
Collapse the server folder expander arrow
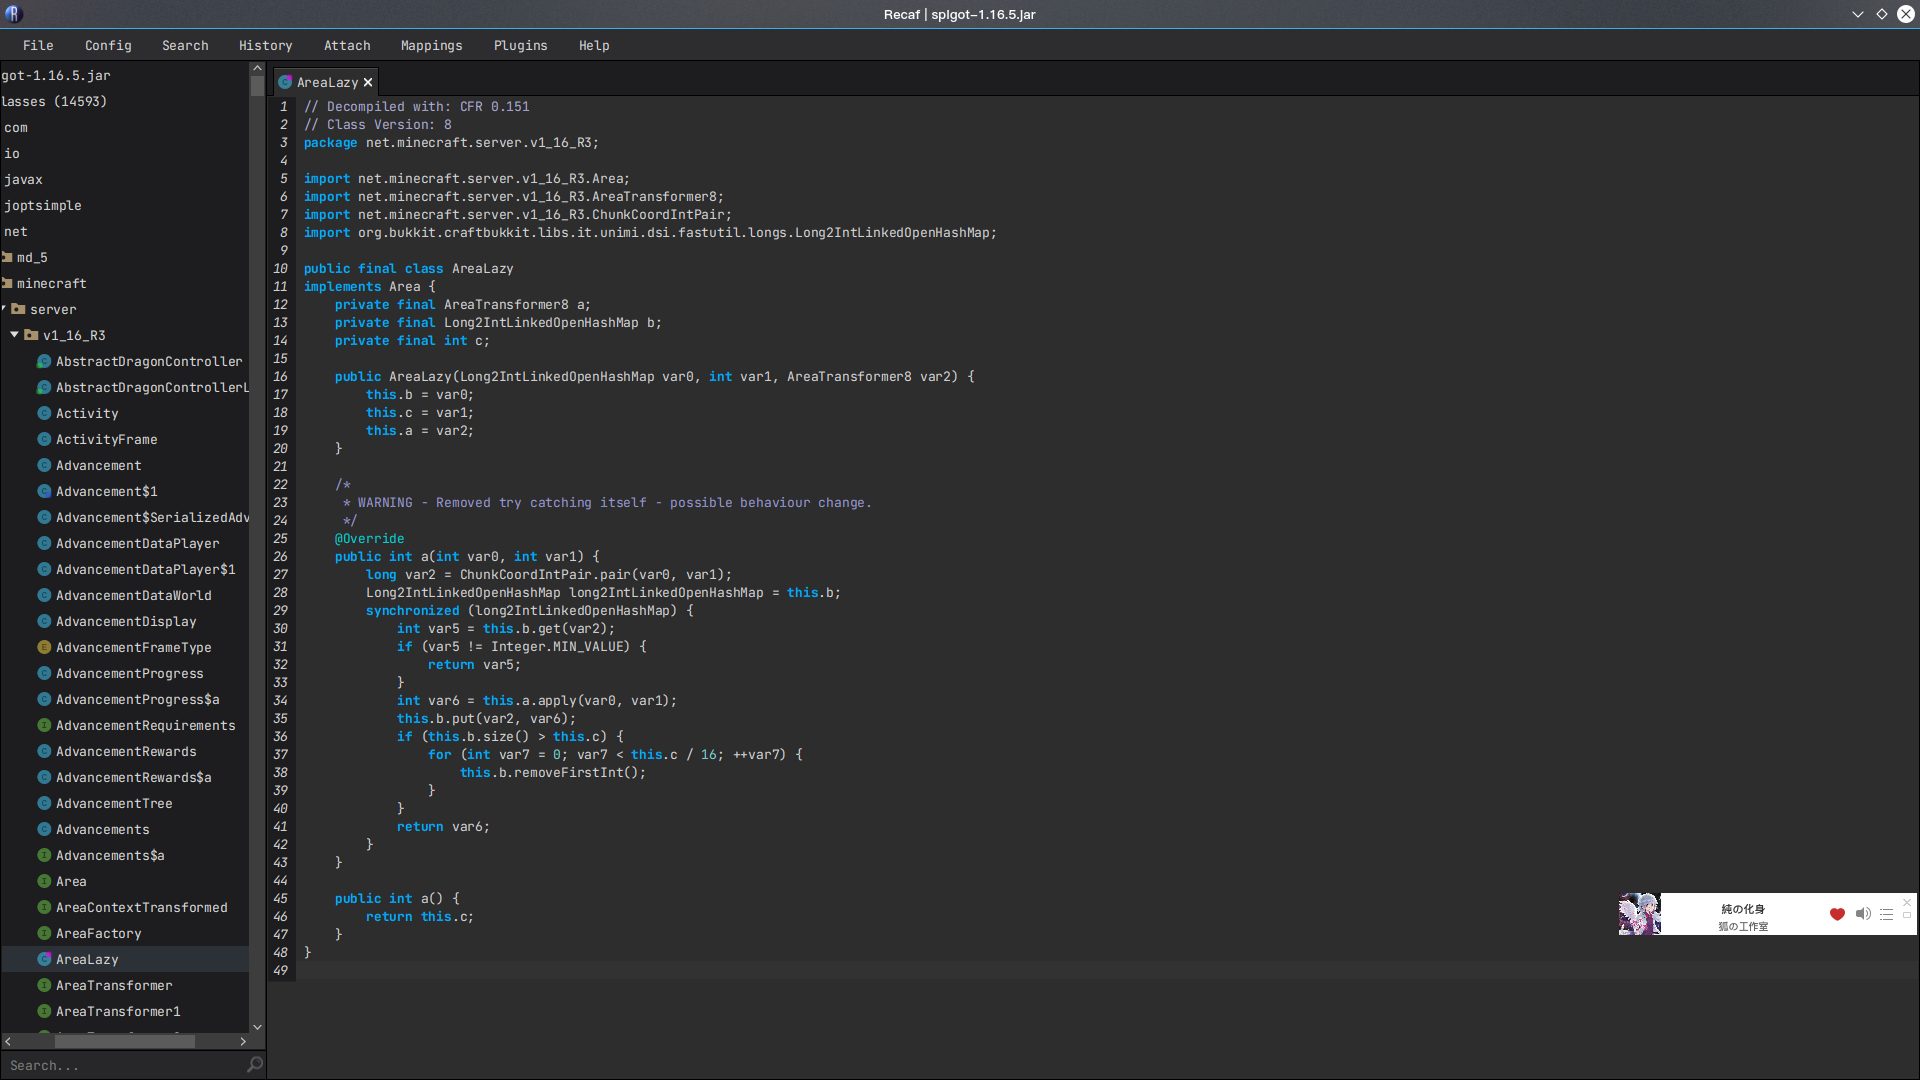pyautogui.click(x=4, y=309)
